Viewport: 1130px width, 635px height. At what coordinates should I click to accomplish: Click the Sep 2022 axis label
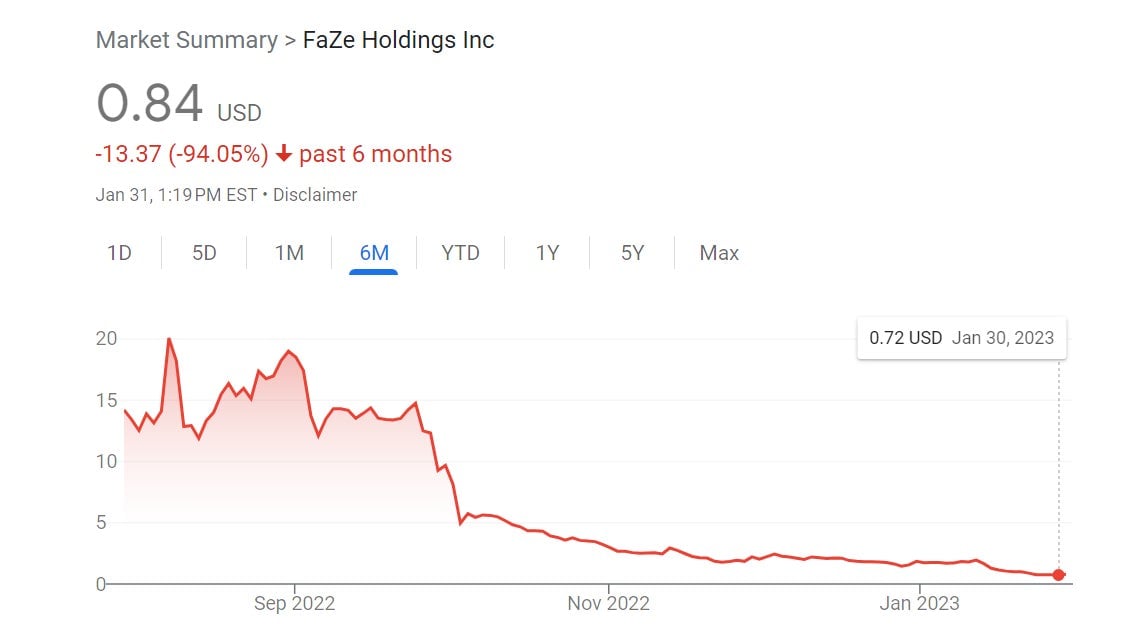[x=296, y=604]
